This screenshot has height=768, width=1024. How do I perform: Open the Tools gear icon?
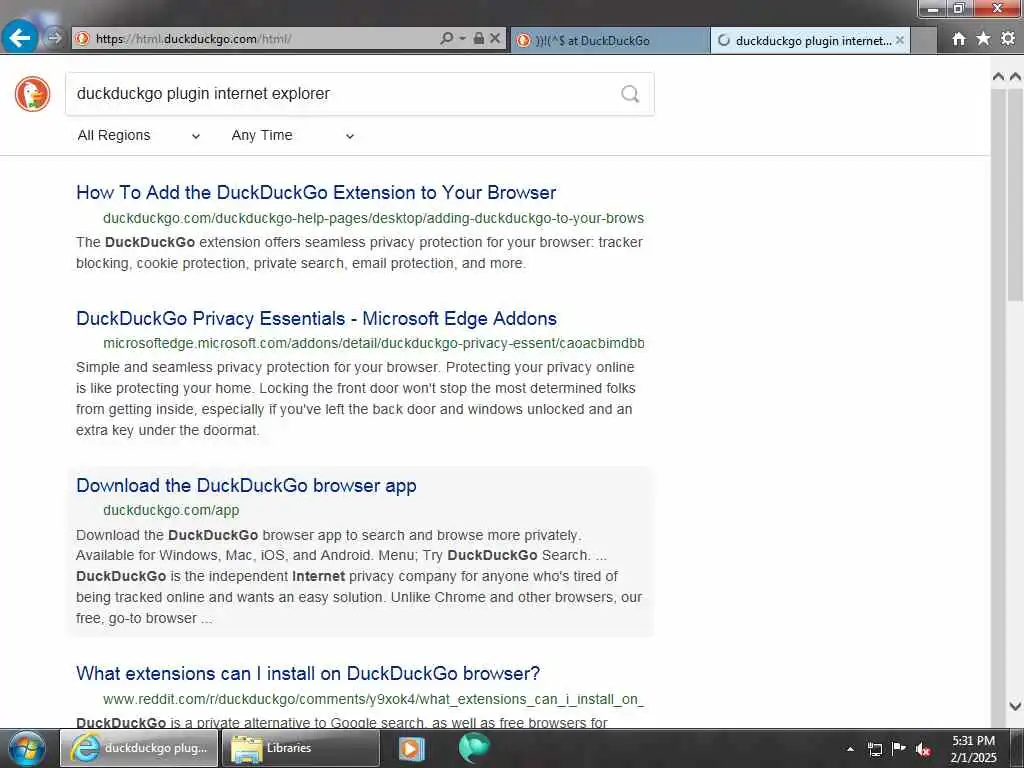coord(1008,39)
